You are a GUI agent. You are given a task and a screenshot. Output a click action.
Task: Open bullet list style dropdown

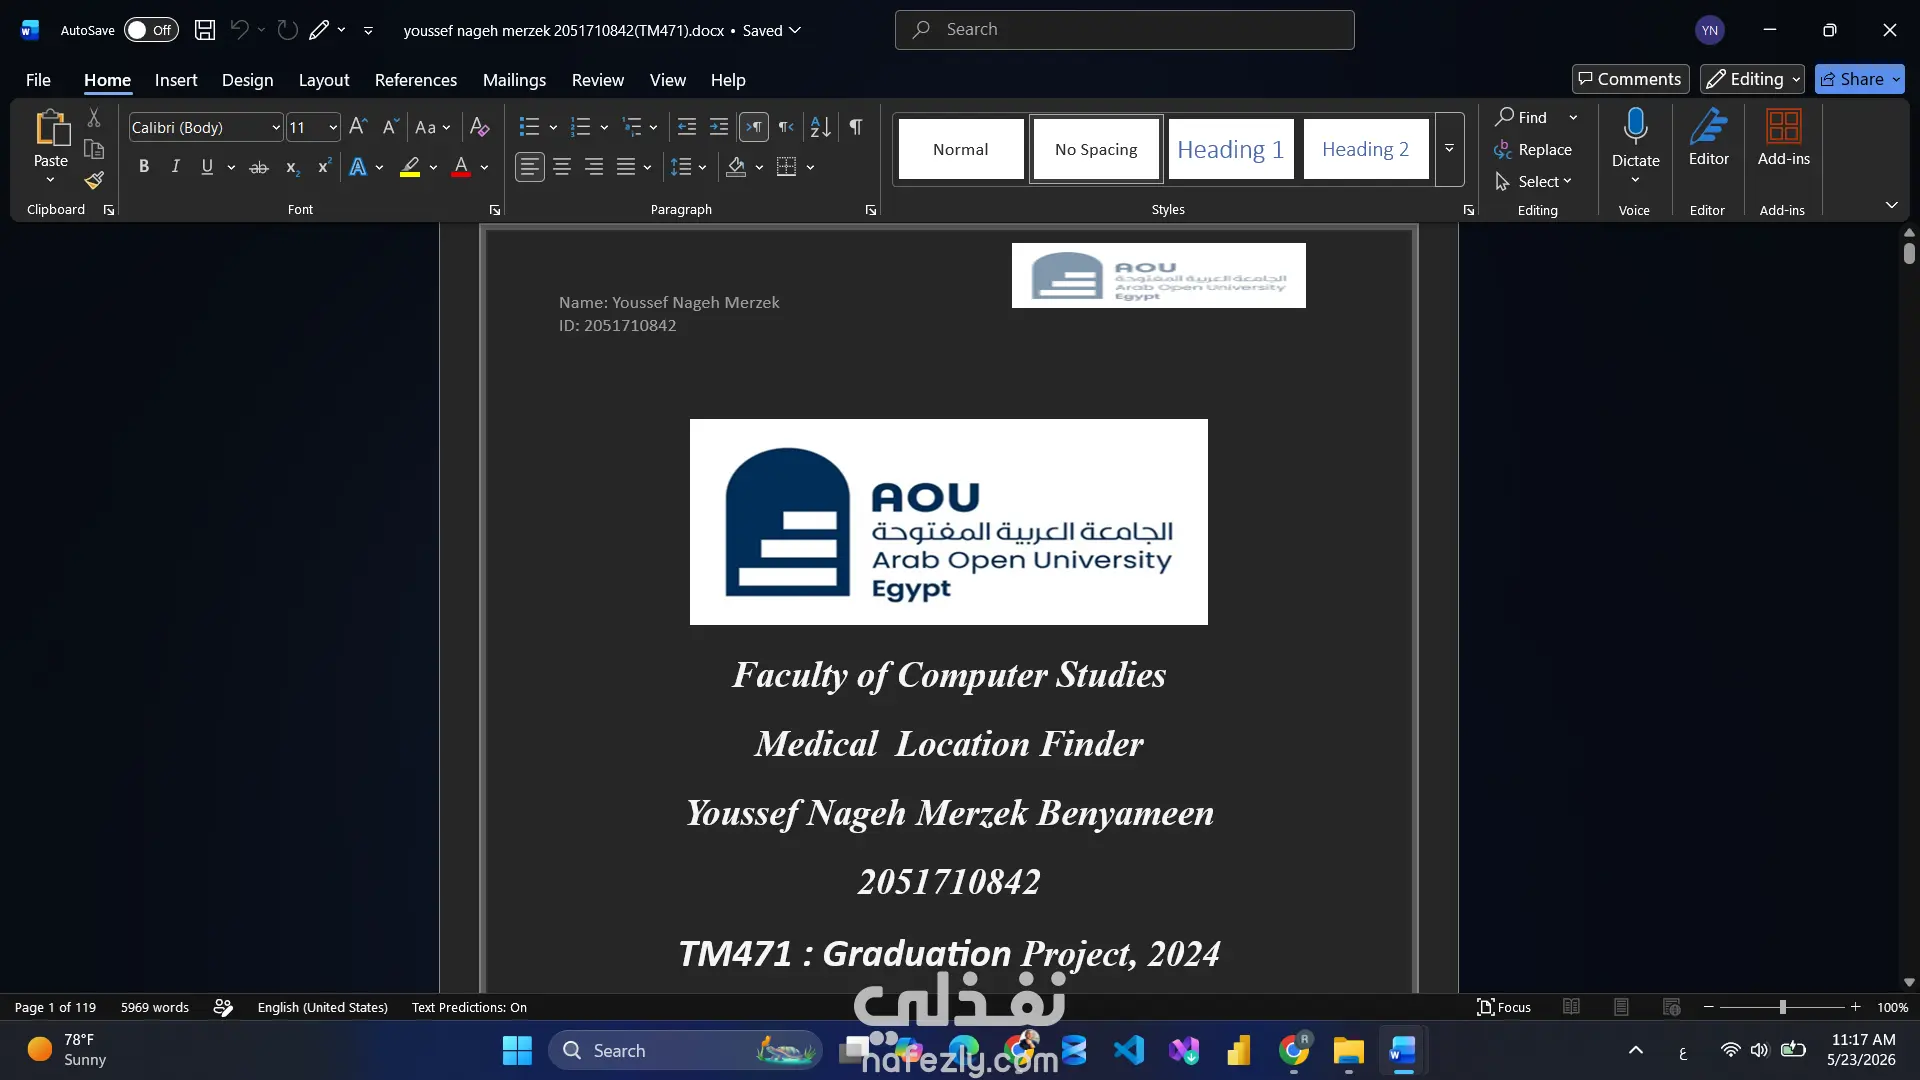pyautogui.click(x=553, y=127)
